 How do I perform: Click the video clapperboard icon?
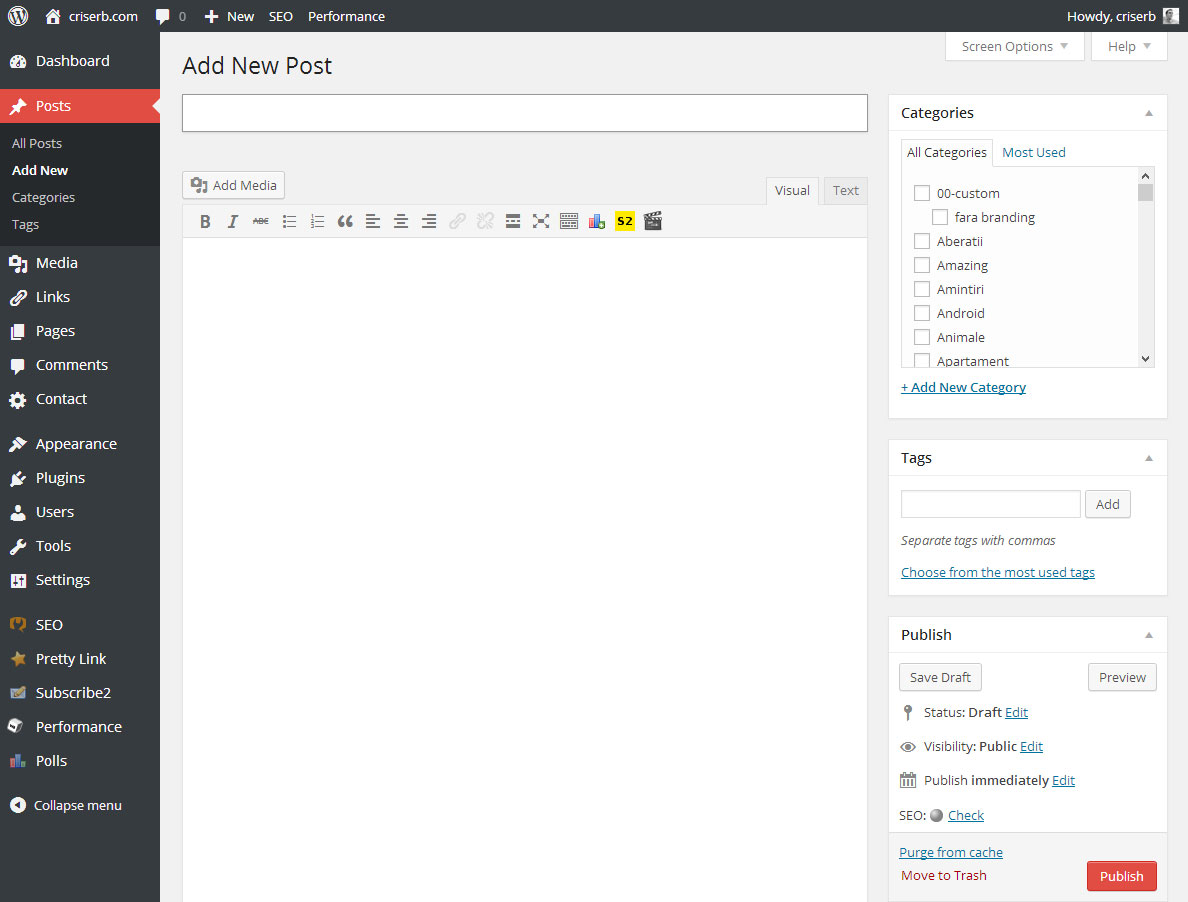click(653, 221)
